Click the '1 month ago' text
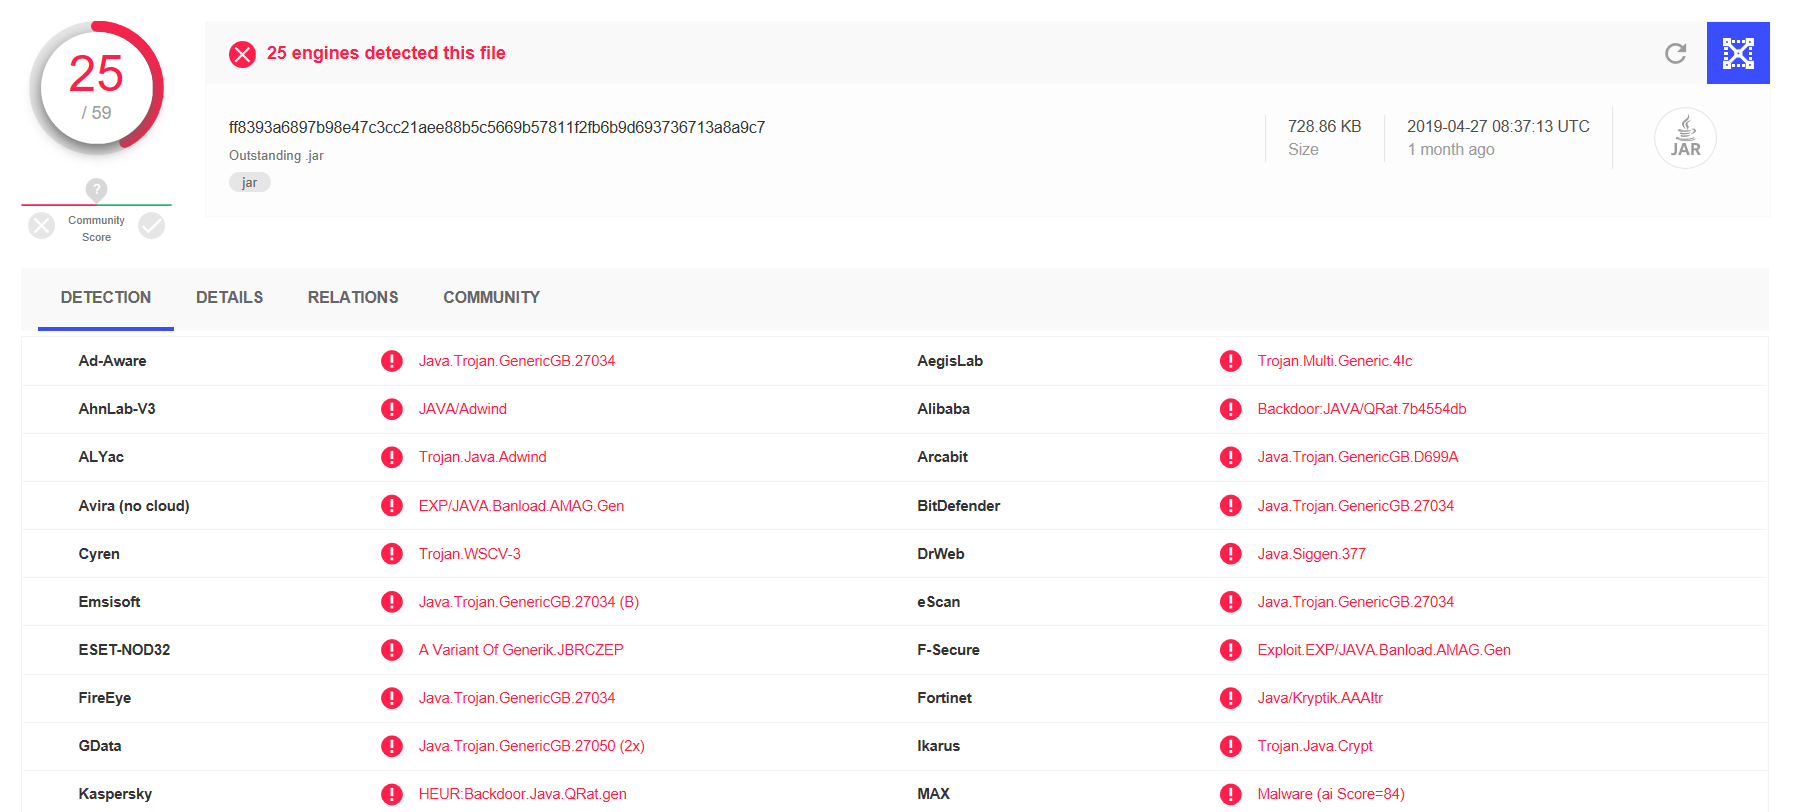The height and width of the screenshot is (812, 1810). [1451, 149]
